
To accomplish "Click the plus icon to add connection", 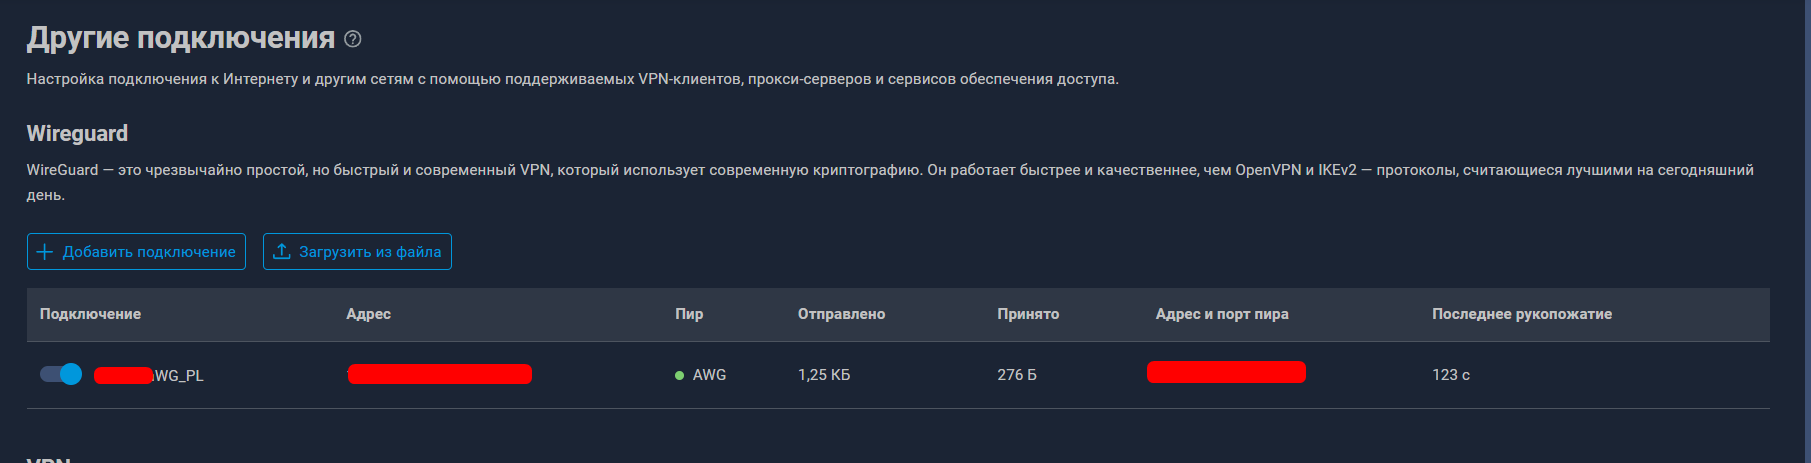I will coord(44,252).
